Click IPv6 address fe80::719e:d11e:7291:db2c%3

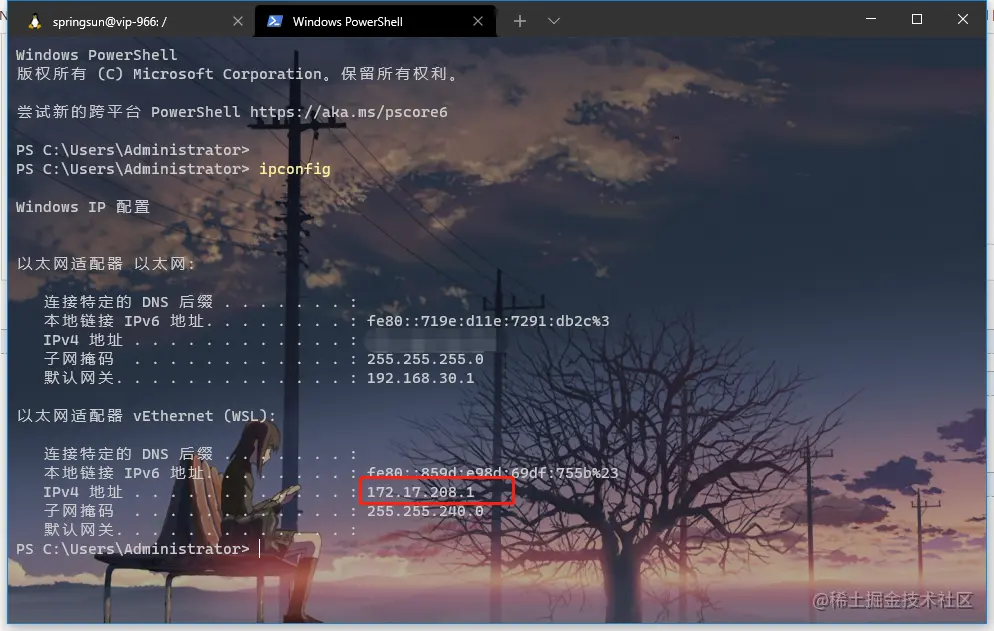(488, 321)
